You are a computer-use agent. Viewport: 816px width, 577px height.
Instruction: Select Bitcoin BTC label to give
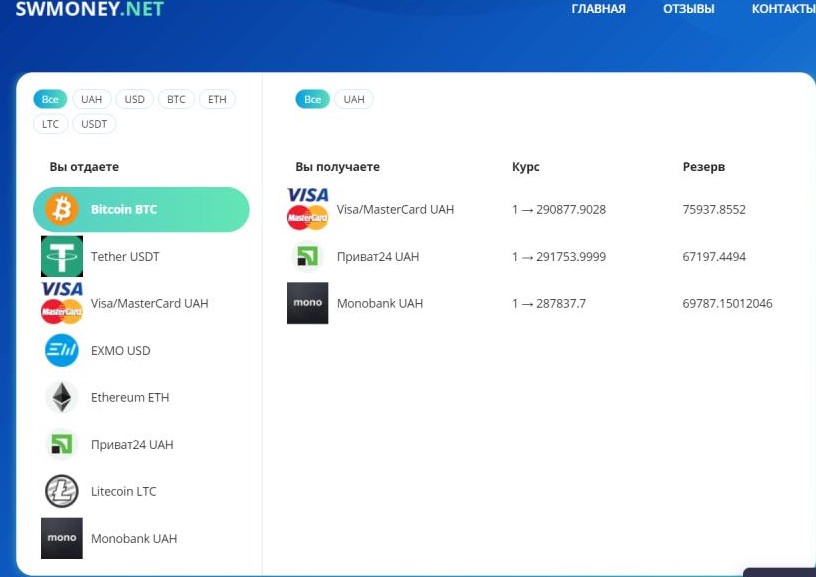pos(124,209)
